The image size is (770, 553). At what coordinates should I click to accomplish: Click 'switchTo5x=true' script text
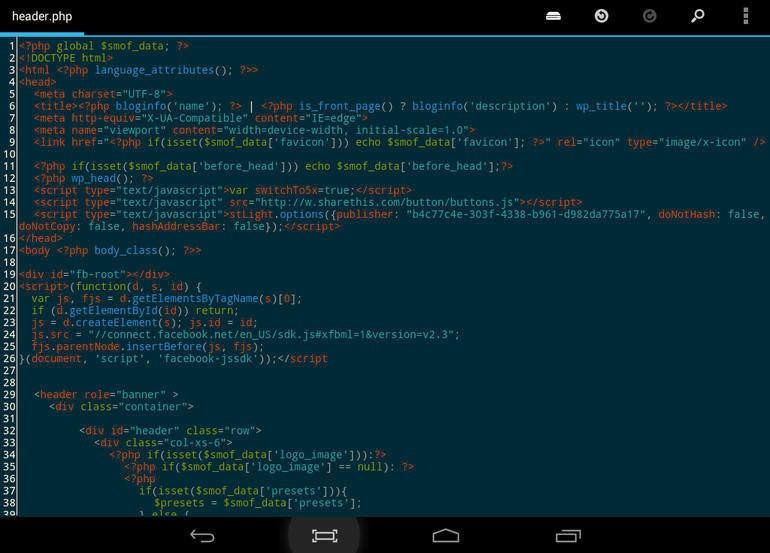tap(302, 190)
